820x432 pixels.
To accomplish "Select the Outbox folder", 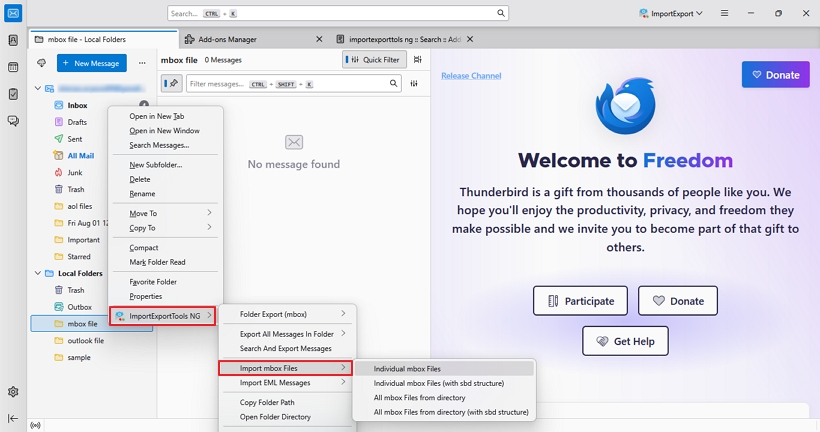I will [x=79, y=307].
